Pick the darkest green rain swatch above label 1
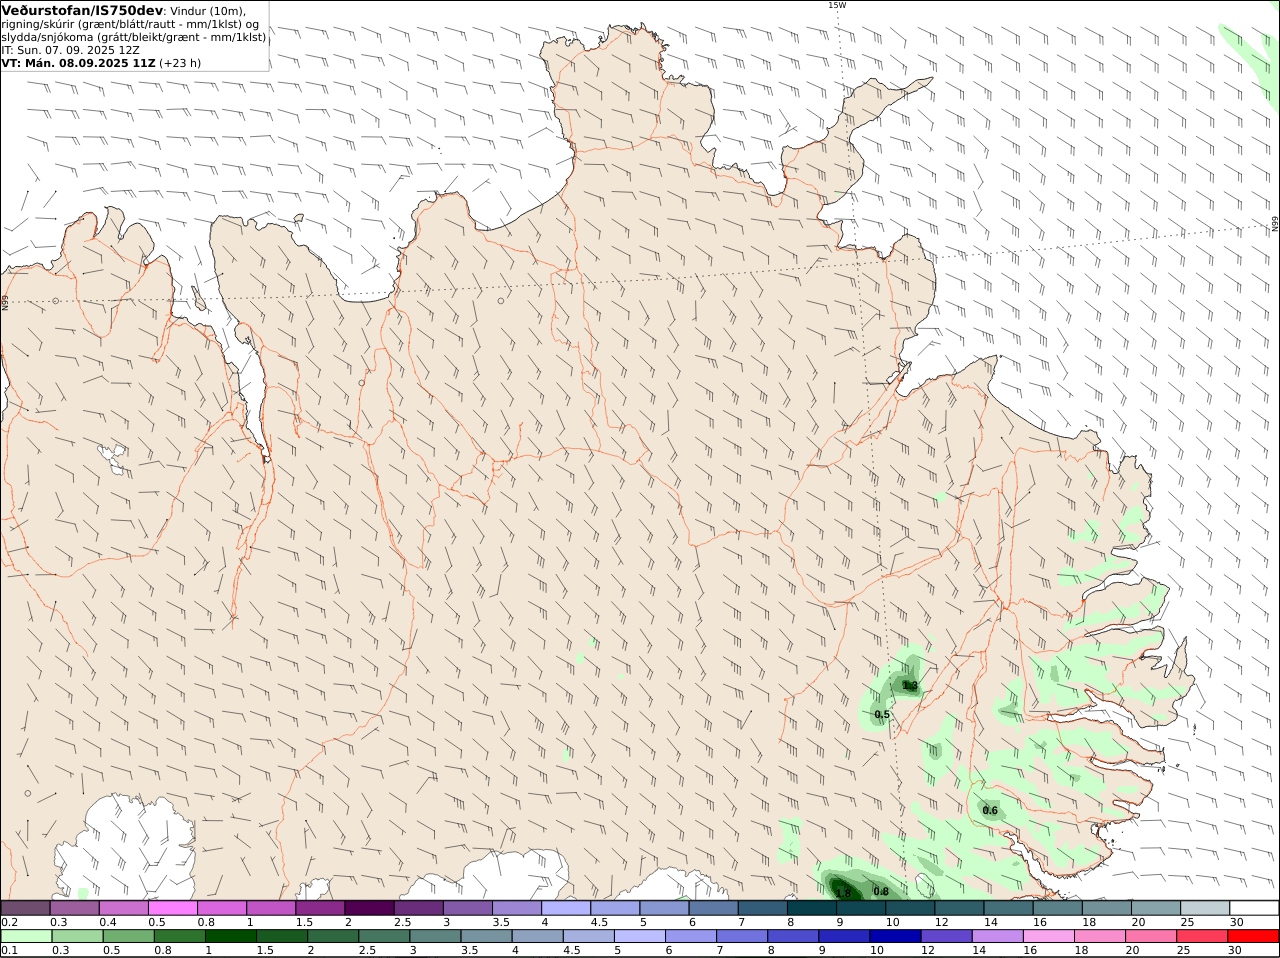Viewport: 1280px width, 958px height. [230, 936]
